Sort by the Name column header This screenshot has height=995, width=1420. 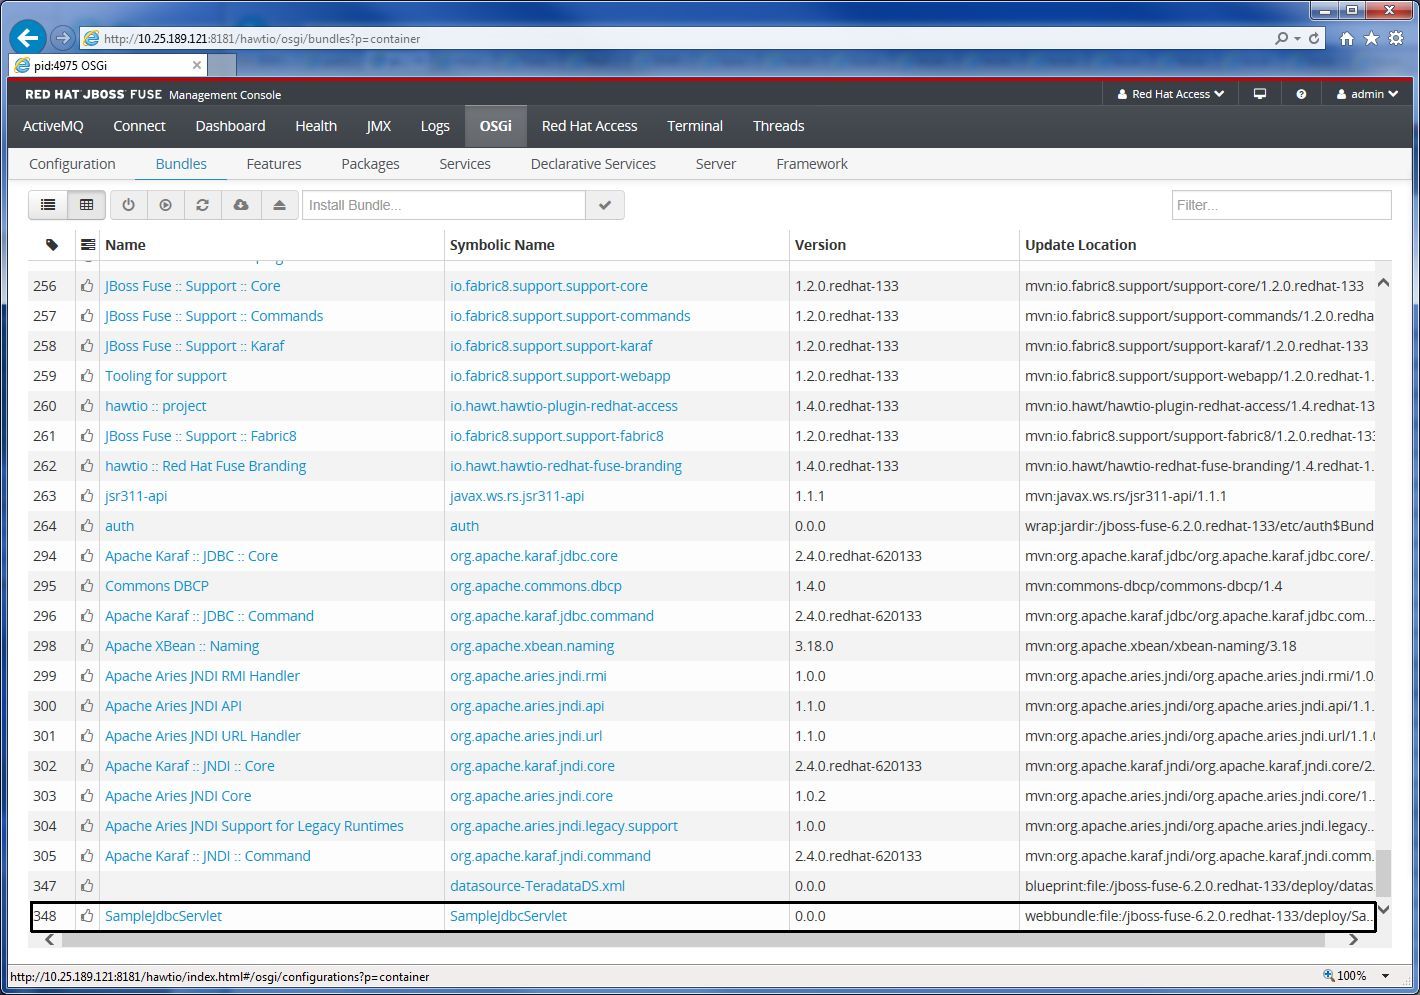125,245
